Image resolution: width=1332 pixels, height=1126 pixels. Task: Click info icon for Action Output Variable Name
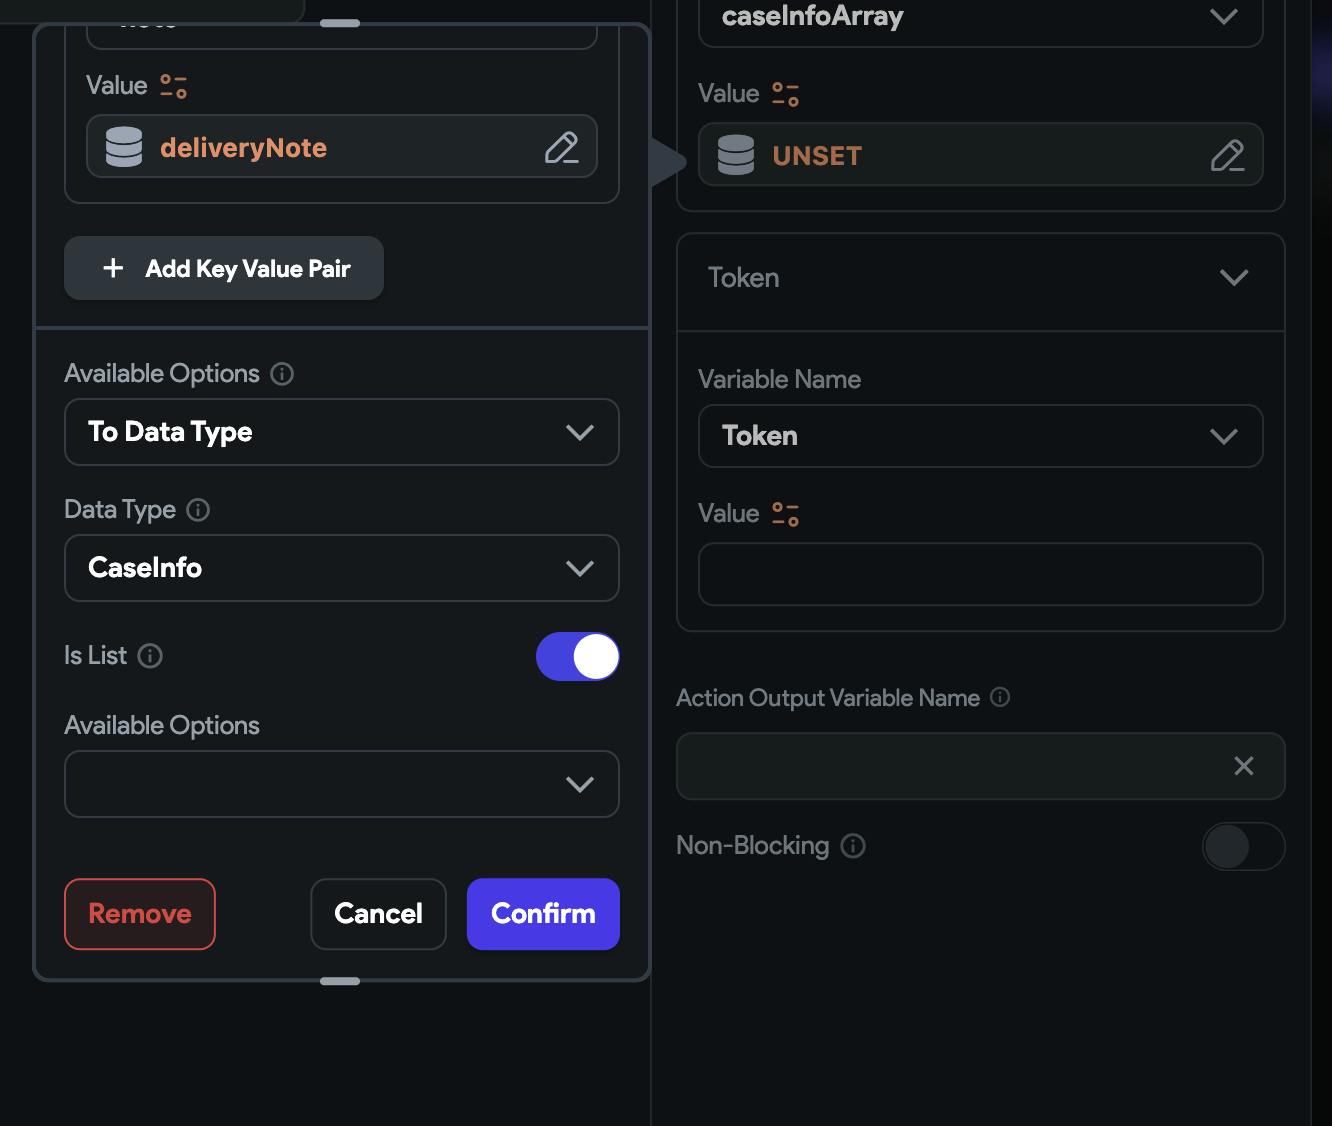pyautogui.click(x=1000, y=698)
